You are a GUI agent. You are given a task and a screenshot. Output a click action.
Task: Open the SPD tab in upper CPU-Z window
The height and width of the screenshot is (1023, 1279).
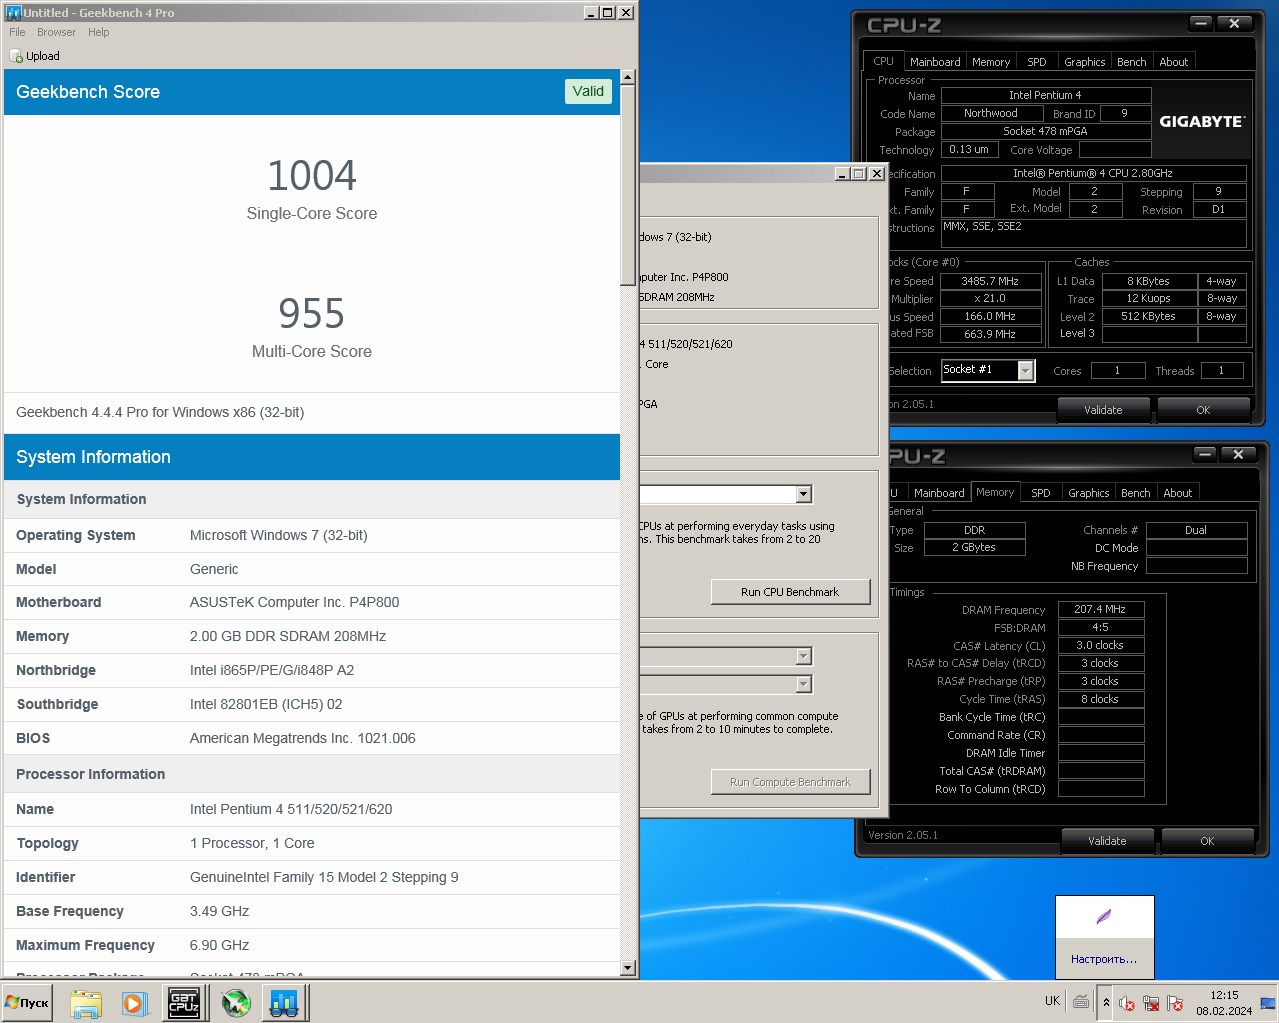1037,62
